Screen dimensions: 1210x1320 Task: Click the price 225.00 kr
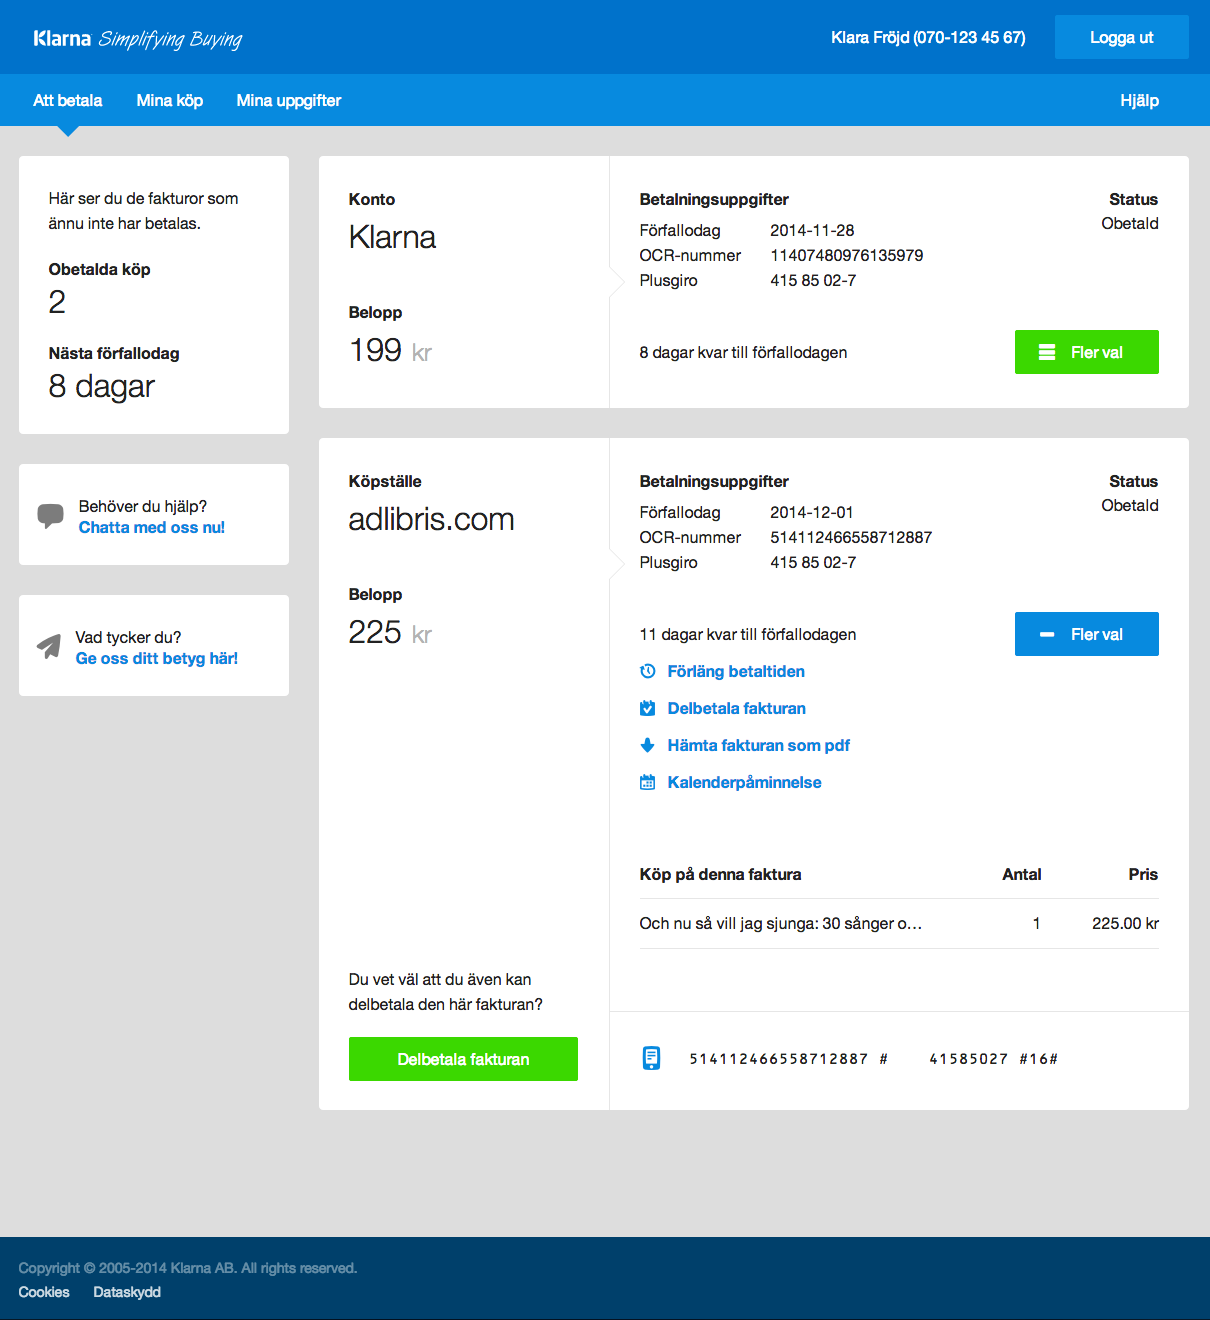coord(1125,923)
